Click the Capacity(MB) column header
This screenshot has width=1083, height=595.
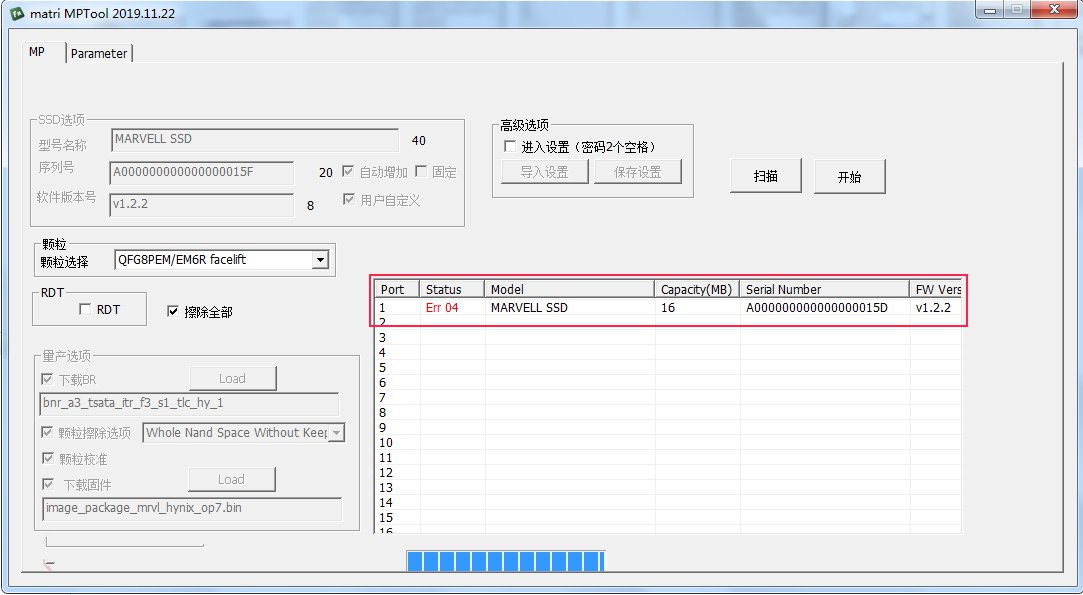[697, 289]
